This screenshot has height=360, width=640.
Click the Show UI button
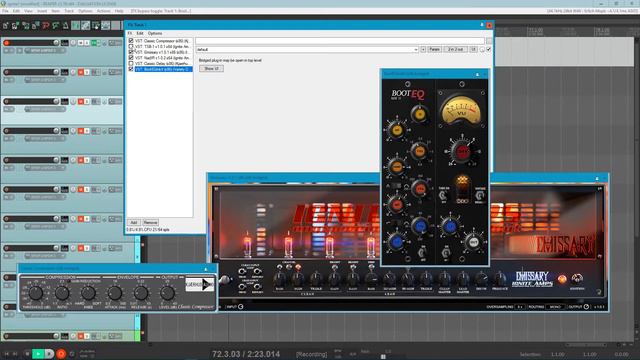point(211,69)
